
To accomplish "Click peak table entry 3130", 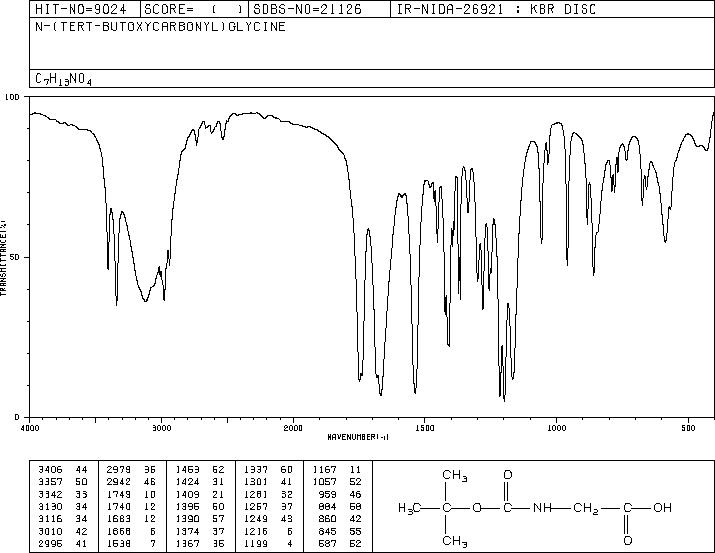I will [50, 506].
